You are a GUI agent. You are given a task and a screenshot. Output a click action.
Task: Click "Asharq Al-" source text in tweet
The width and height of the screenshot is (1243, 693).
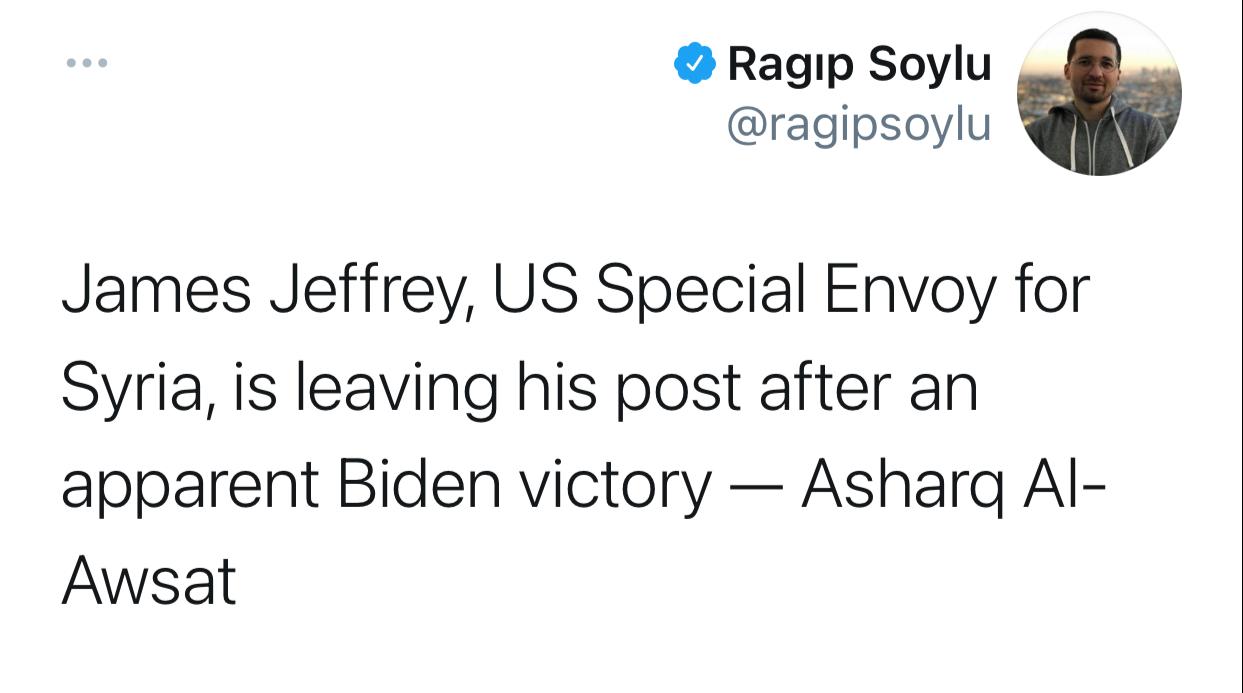click(953, 484)
